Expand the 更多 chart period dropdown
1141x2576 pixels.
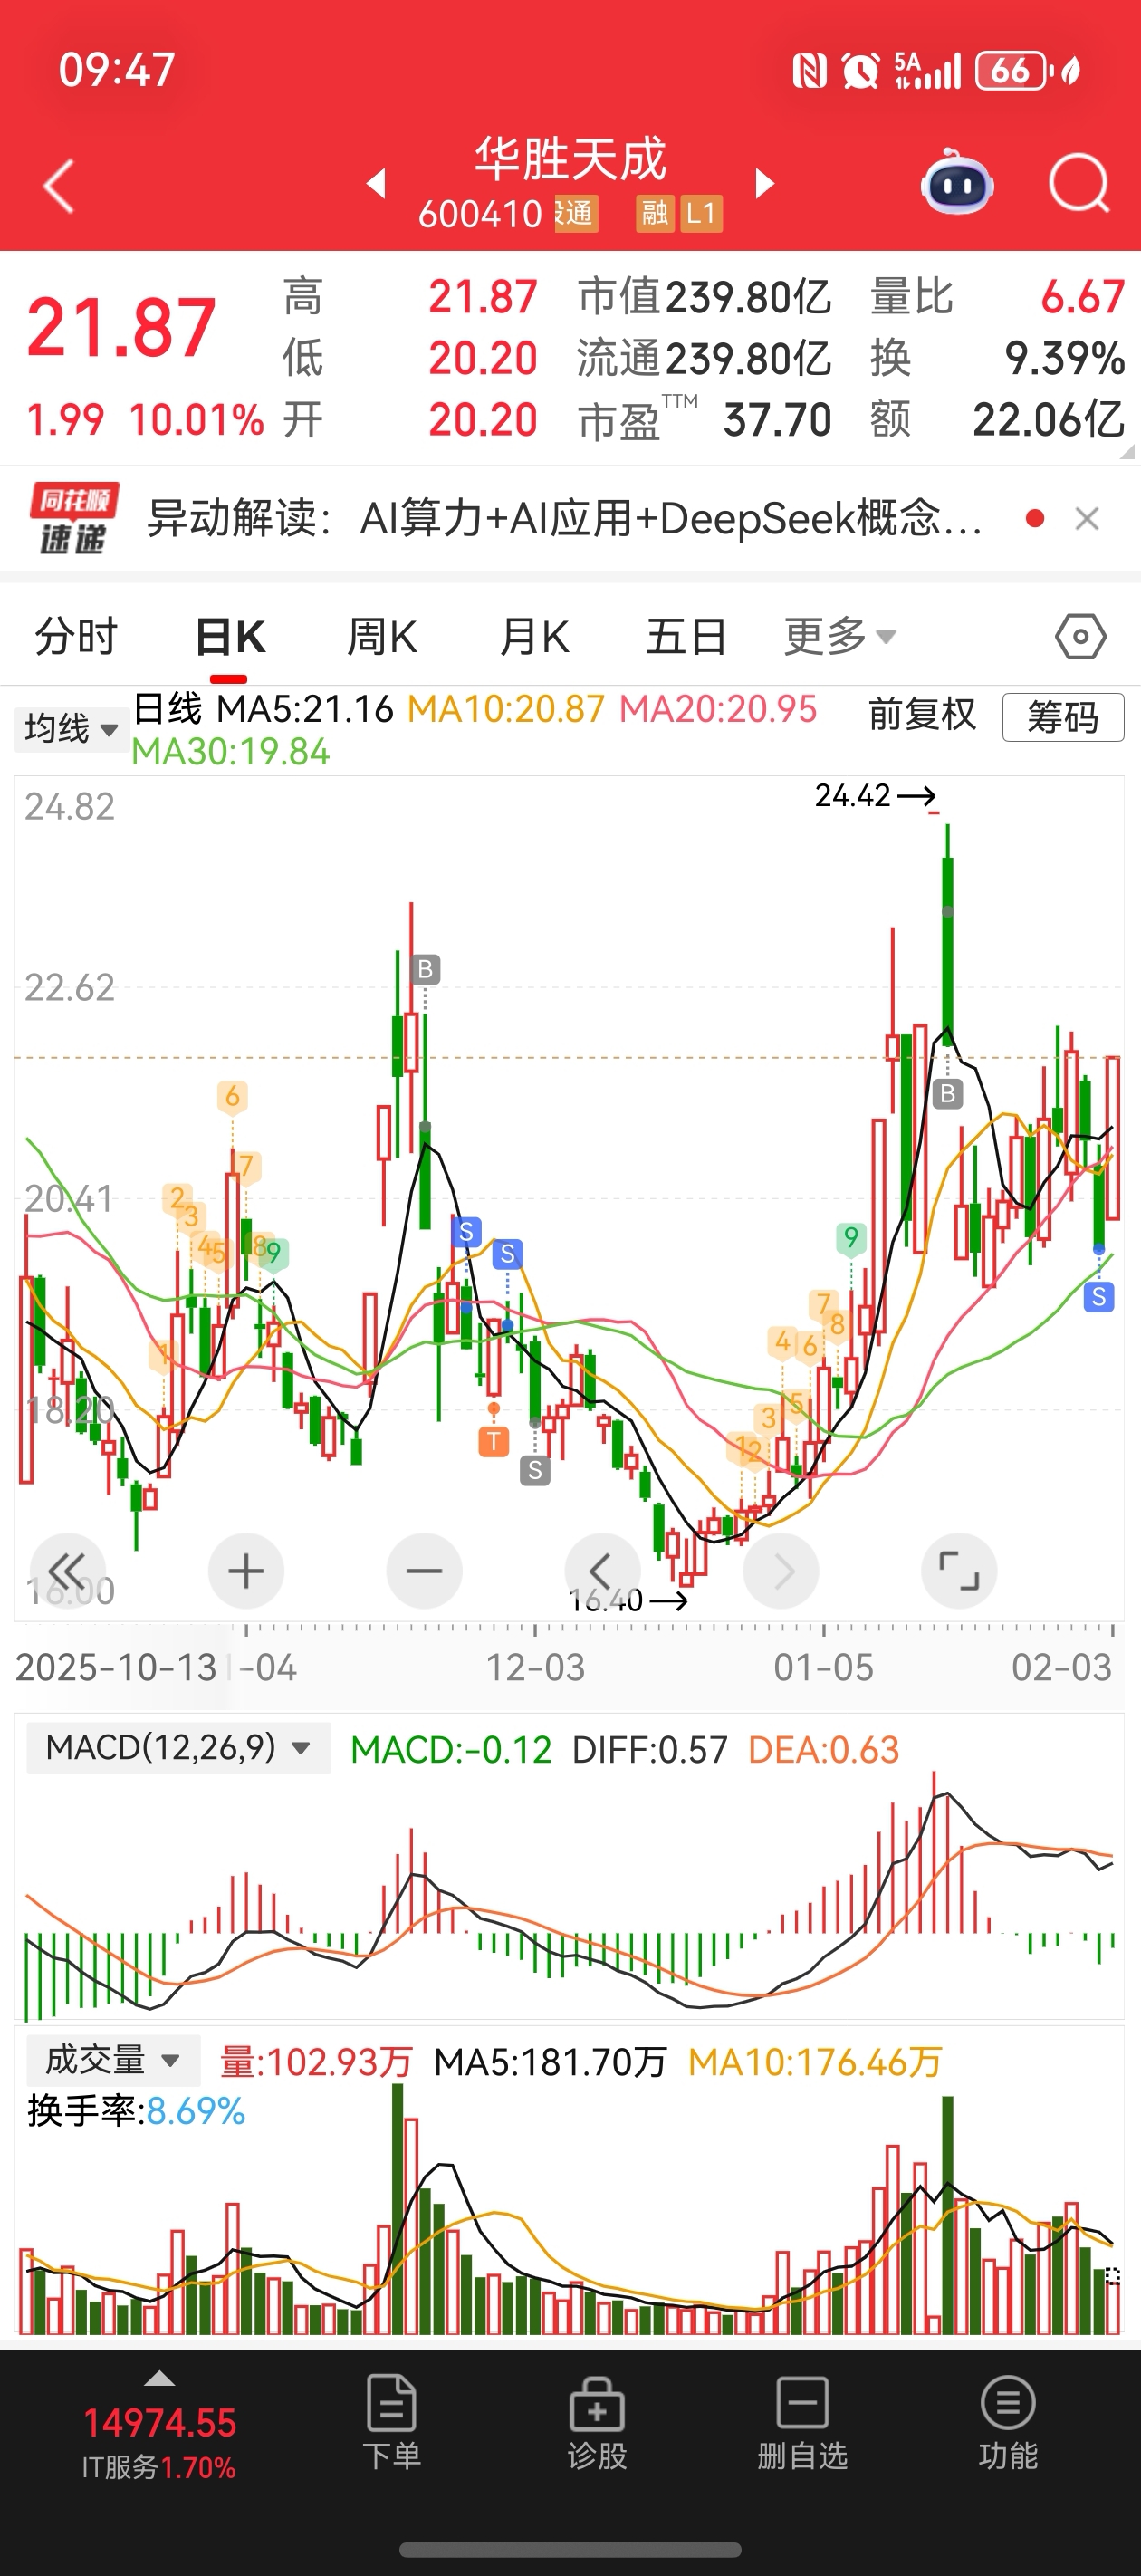(x=839, y=637)
